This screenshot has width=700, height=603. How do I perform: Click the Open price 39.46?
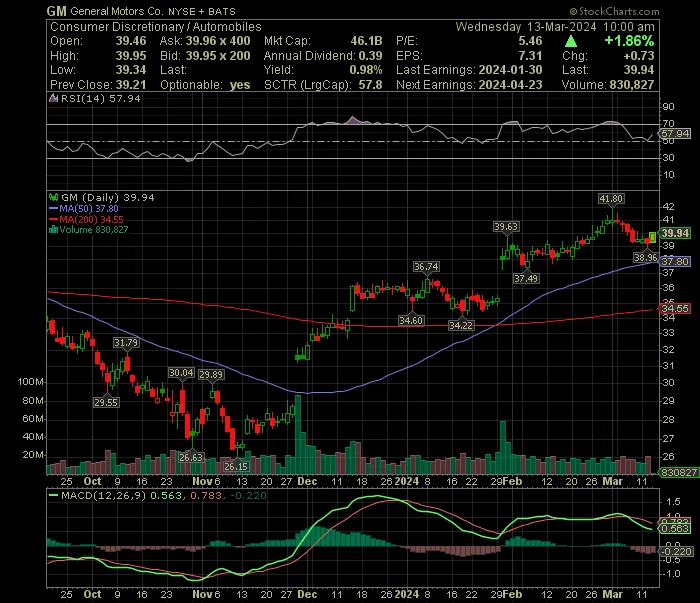(131, 41)
